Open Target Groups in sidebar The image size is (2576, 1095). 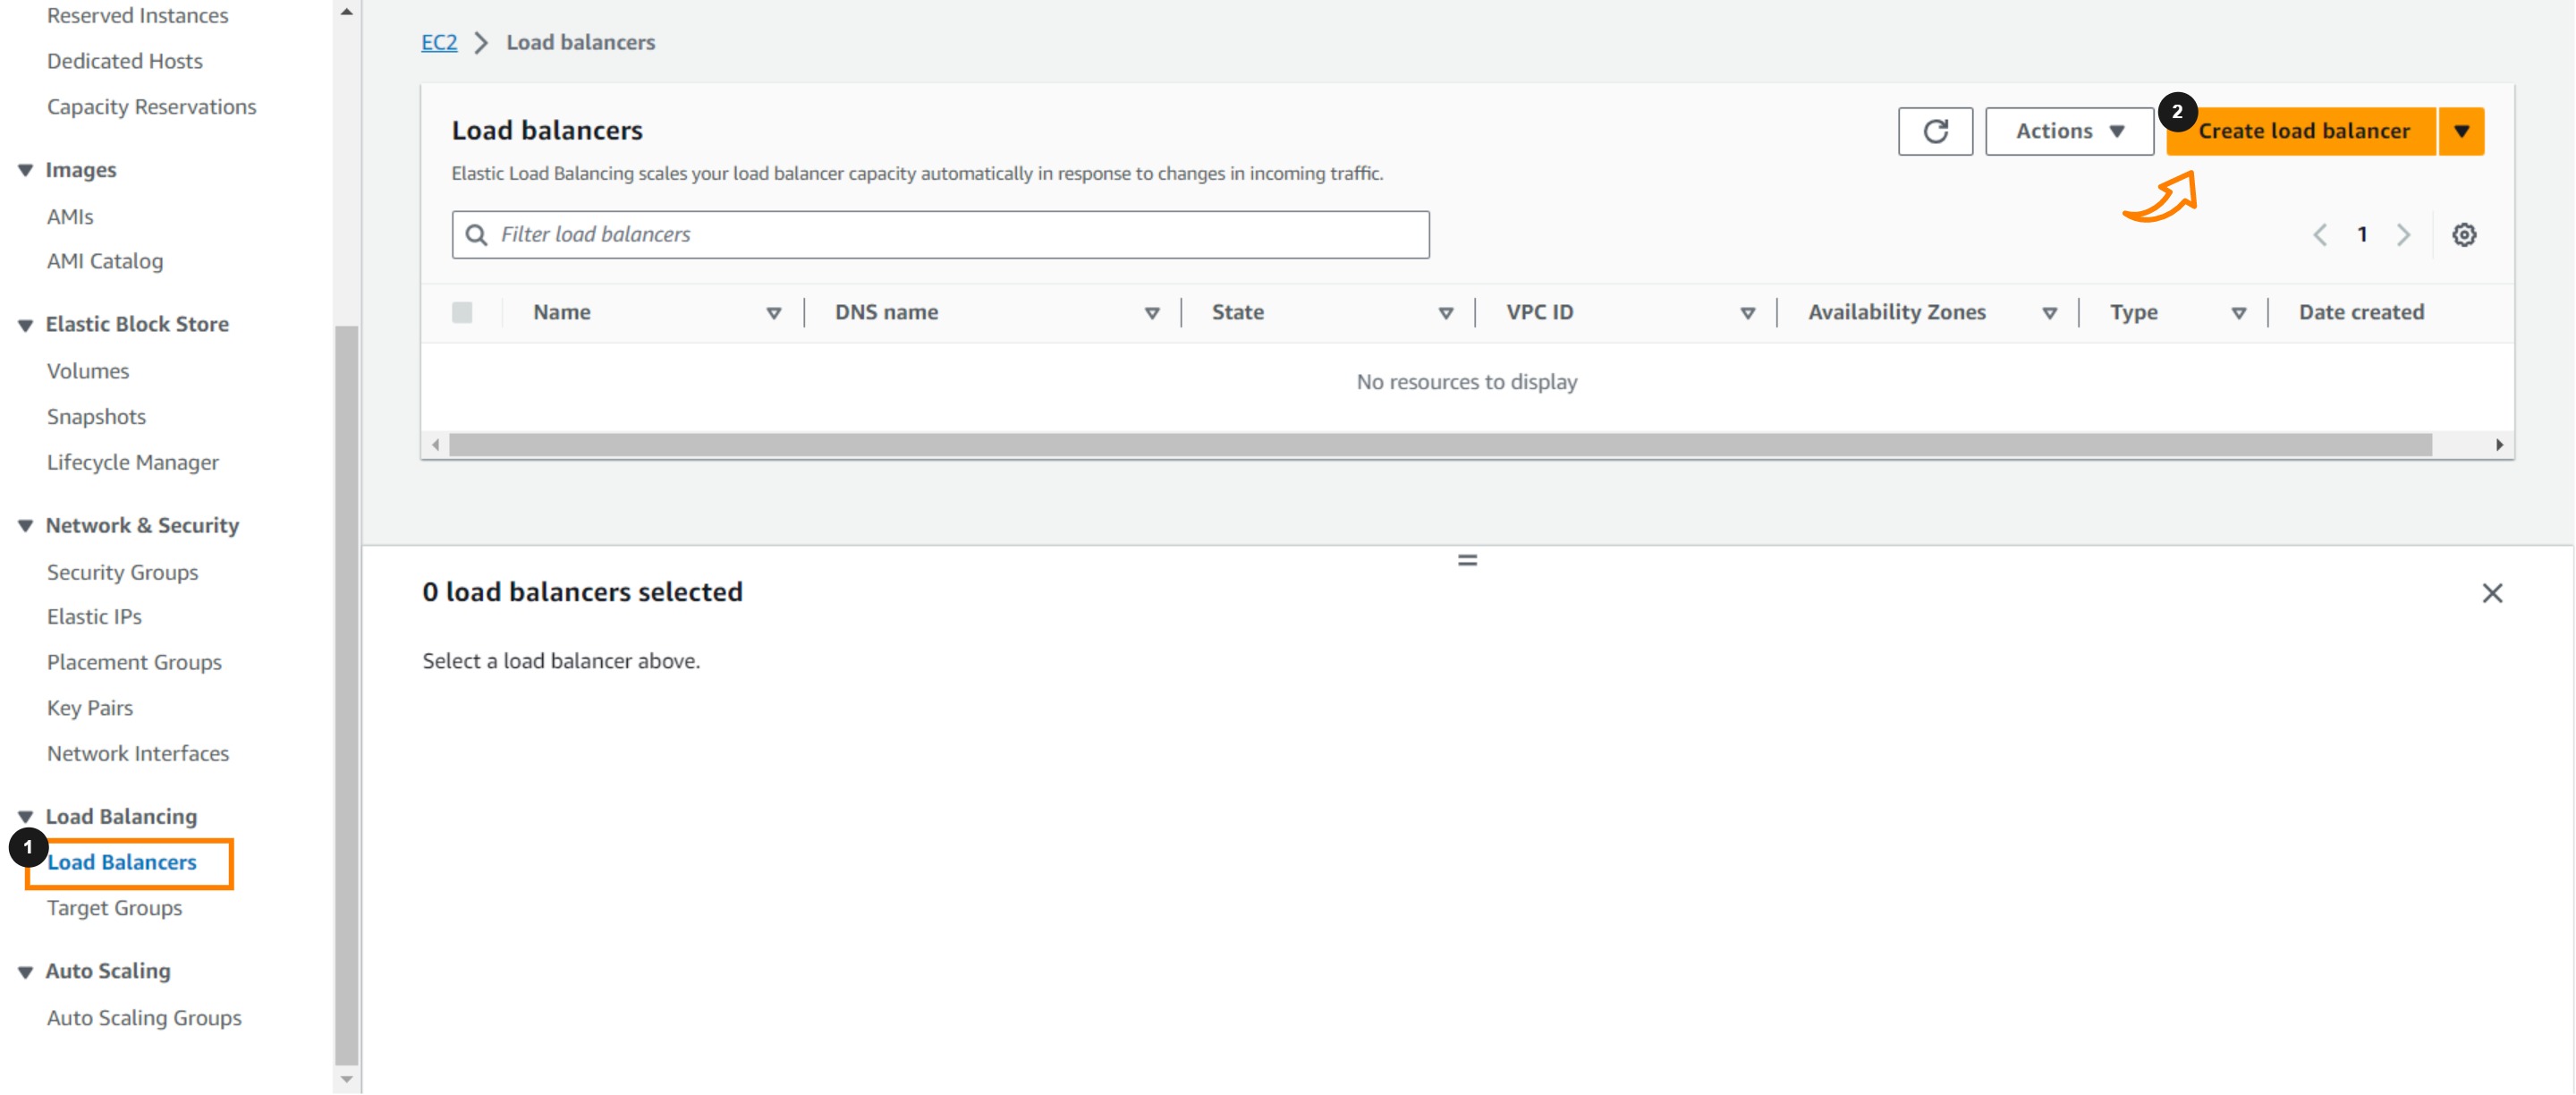tap(114, 908)
